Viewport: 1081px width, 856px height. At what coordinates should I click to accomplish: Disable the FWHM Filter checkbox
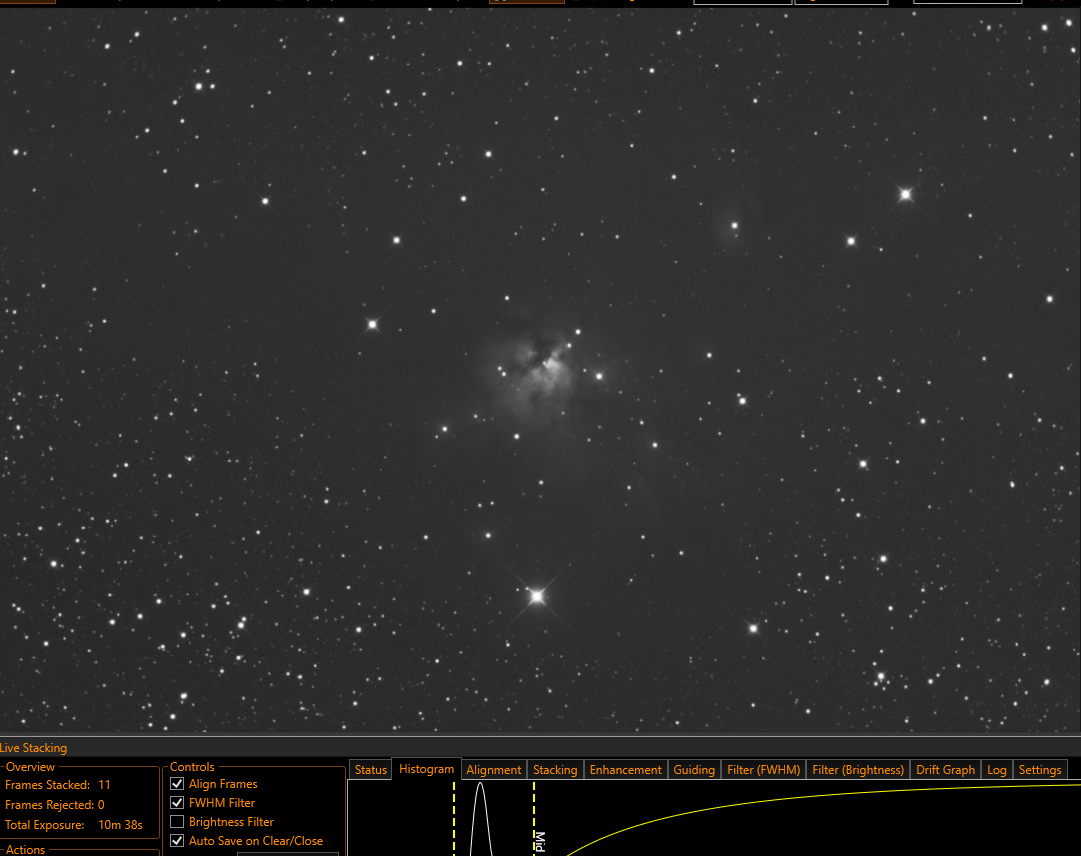coord(177,803)
